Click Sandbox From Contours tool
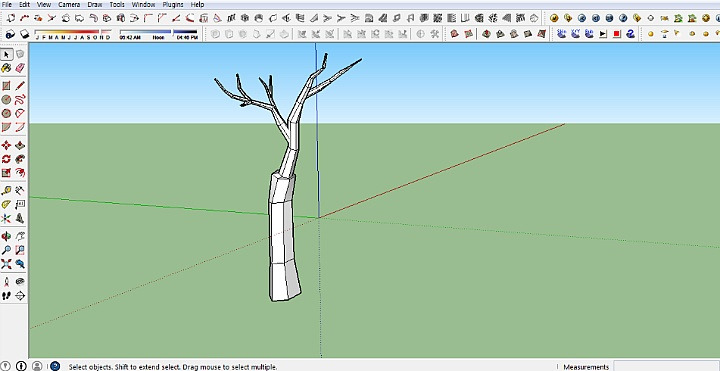720x371 pixels. (x=455, y=34)
